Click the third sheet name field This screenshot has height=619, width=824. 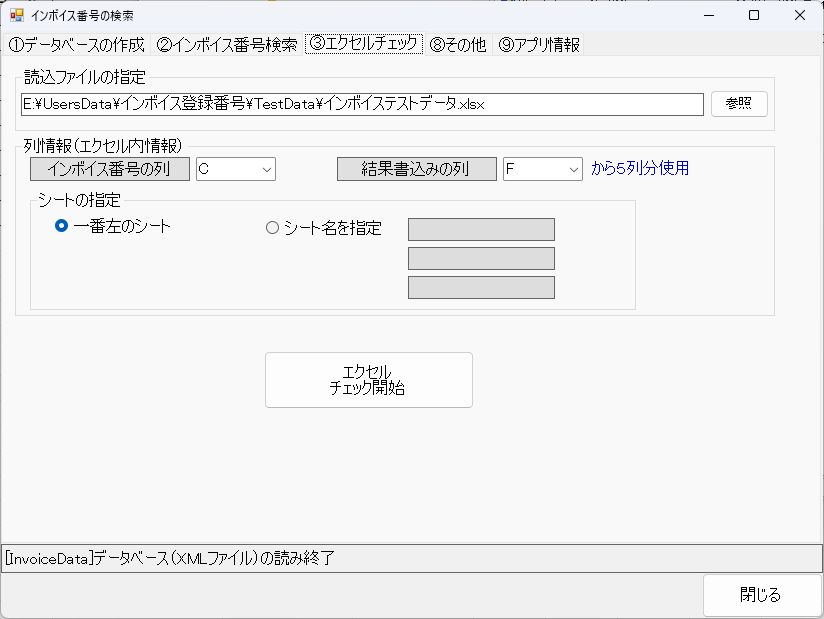coord(481,287)
